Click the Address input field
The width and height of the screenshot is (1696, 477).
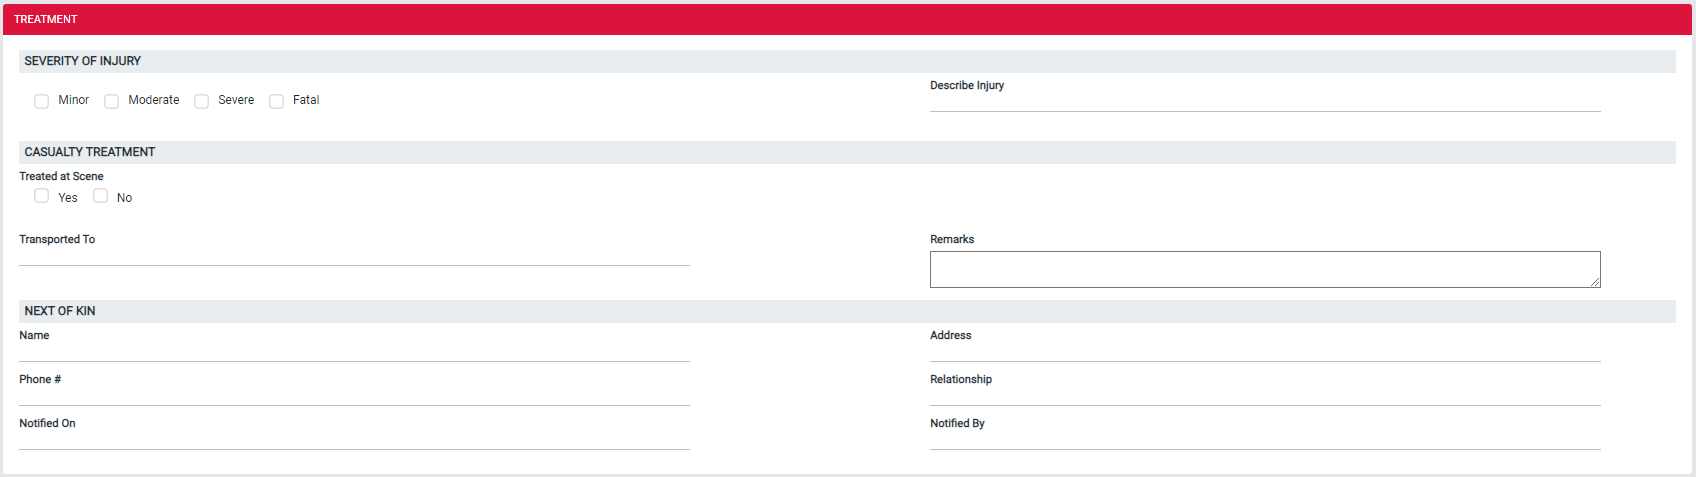point(1265,352)
